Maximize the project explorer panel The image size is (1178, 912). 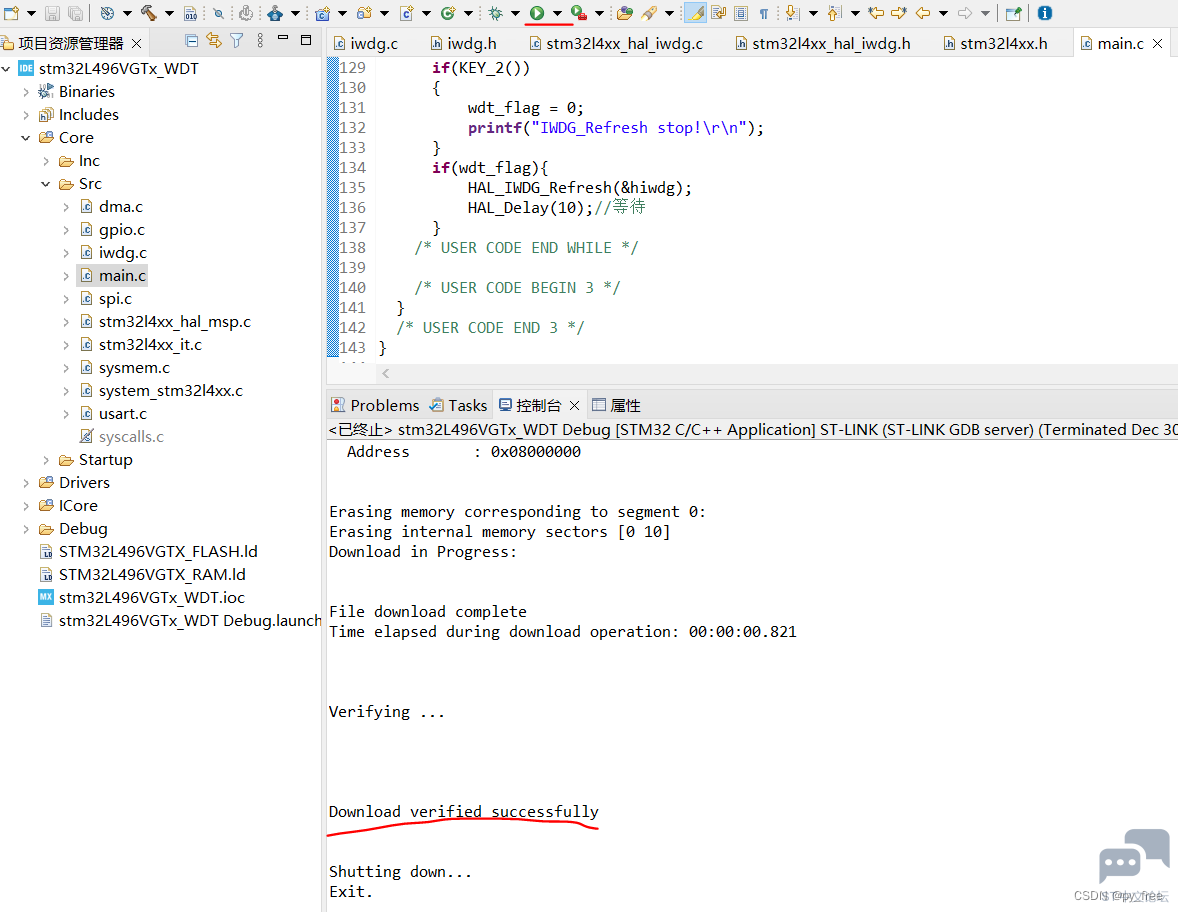pos(306,40)
